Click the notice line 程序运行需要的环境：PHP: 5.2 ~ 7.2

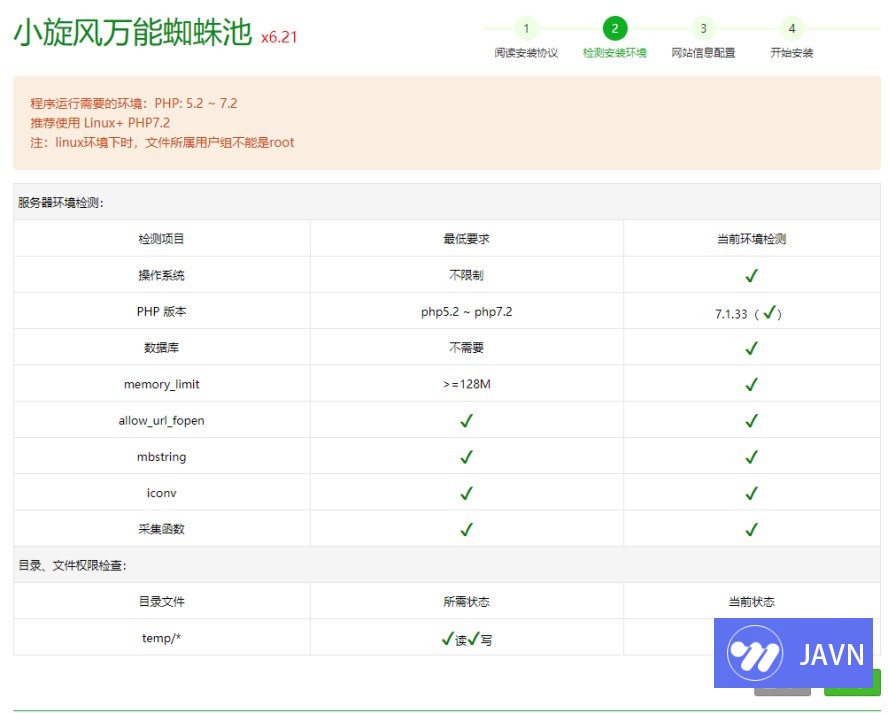pyautogui.click(x=134, y=104)
